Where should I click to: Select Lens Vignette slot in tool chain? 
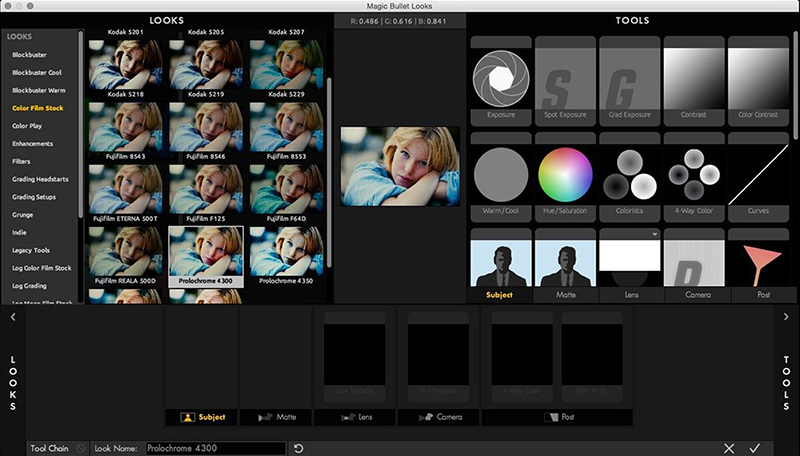click(355, 357)
